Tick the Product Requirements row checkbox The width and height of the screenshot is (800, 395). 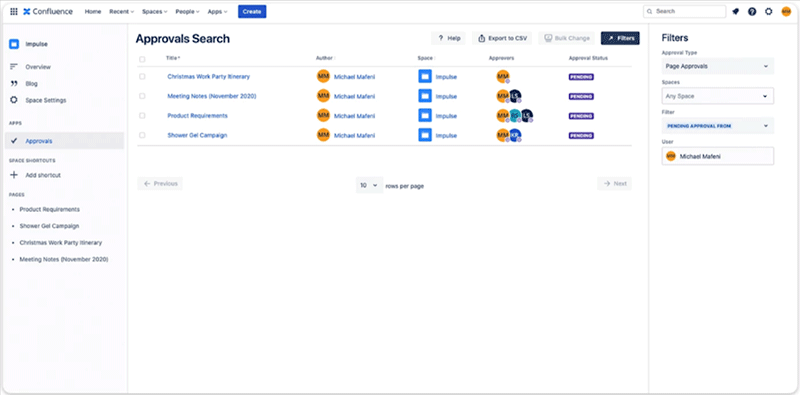142,115
